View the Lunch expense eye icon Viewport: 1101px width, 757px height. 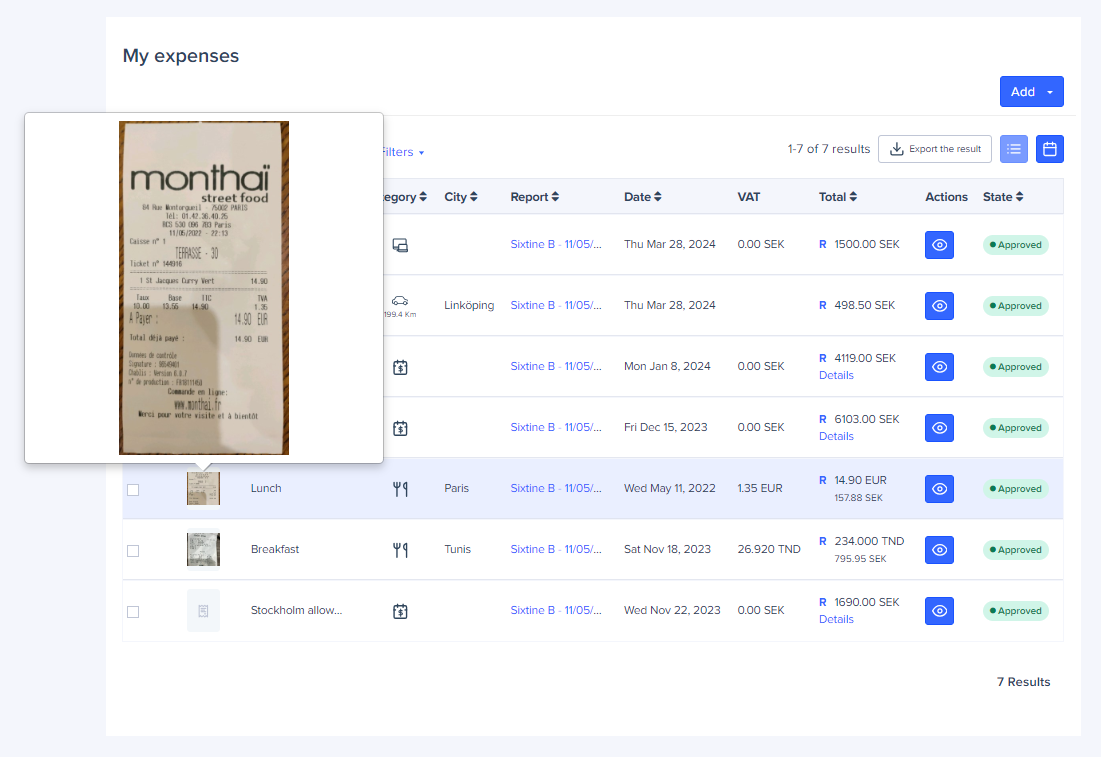pyautogui.click(x=939, y=489)
